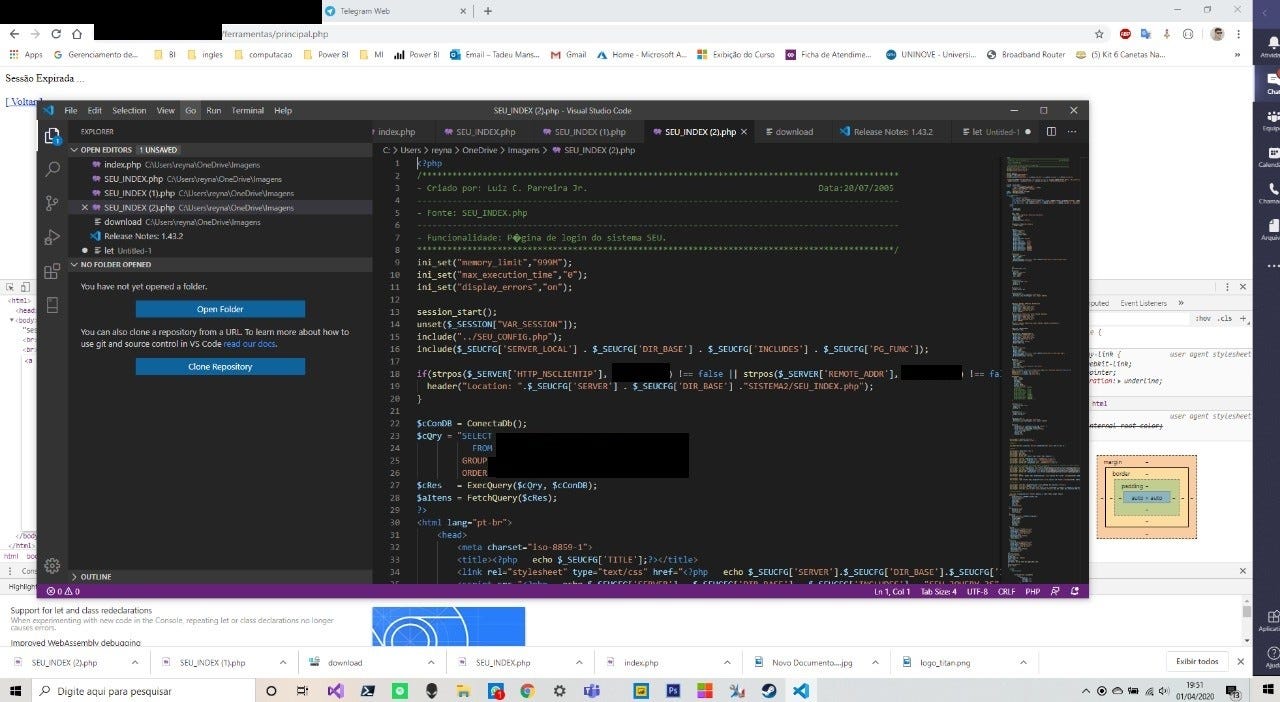Open the File menu in VS Code
Viewport: 1280px width, 702px height.
(70, 111)
